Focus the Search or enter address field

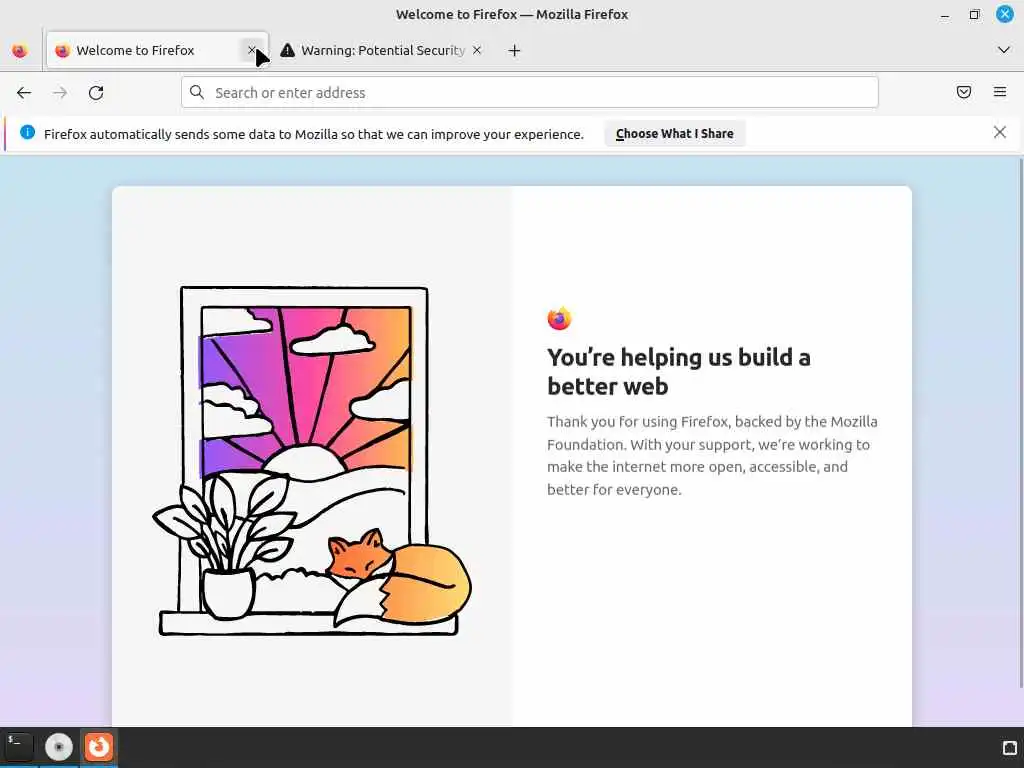coord(530,93)
